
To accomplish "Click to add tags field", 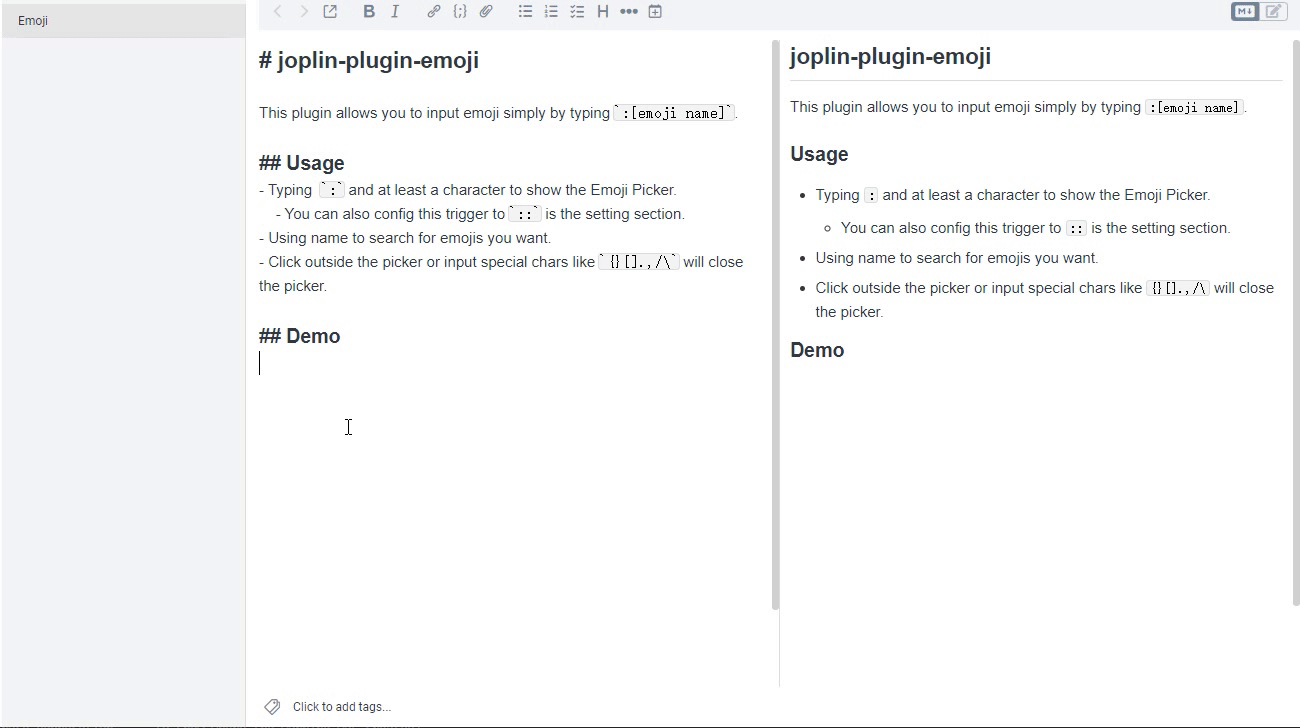I will [x=342, y=707].
